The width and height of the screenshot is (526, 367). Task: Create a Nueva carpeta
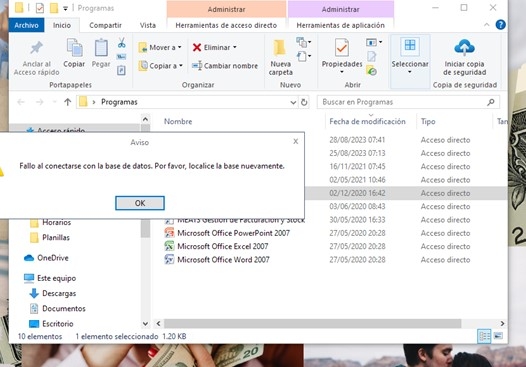click(280, 57)
